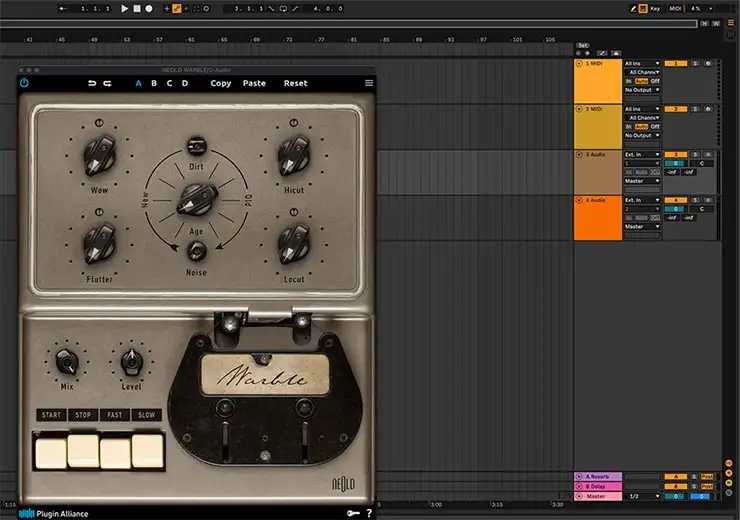
Task: Open the Warble hamburger menu
Action: (x=369, y=83)
